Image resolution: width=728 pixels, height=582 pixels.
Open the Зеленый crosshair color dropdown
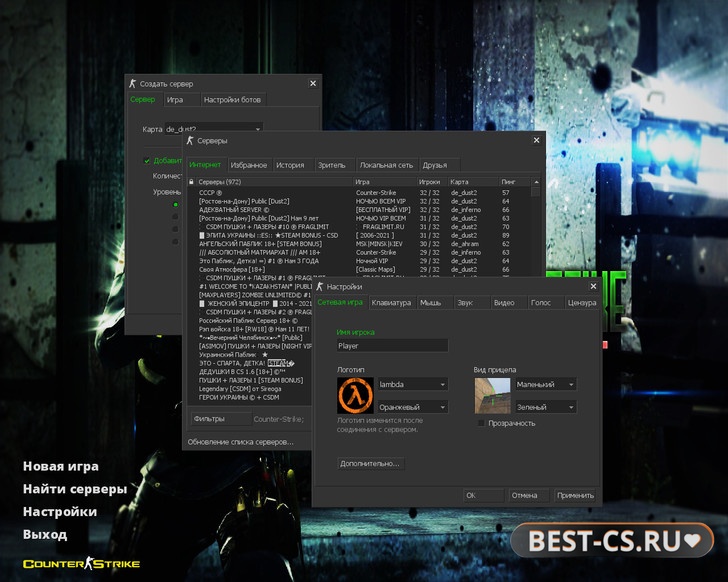546,407
